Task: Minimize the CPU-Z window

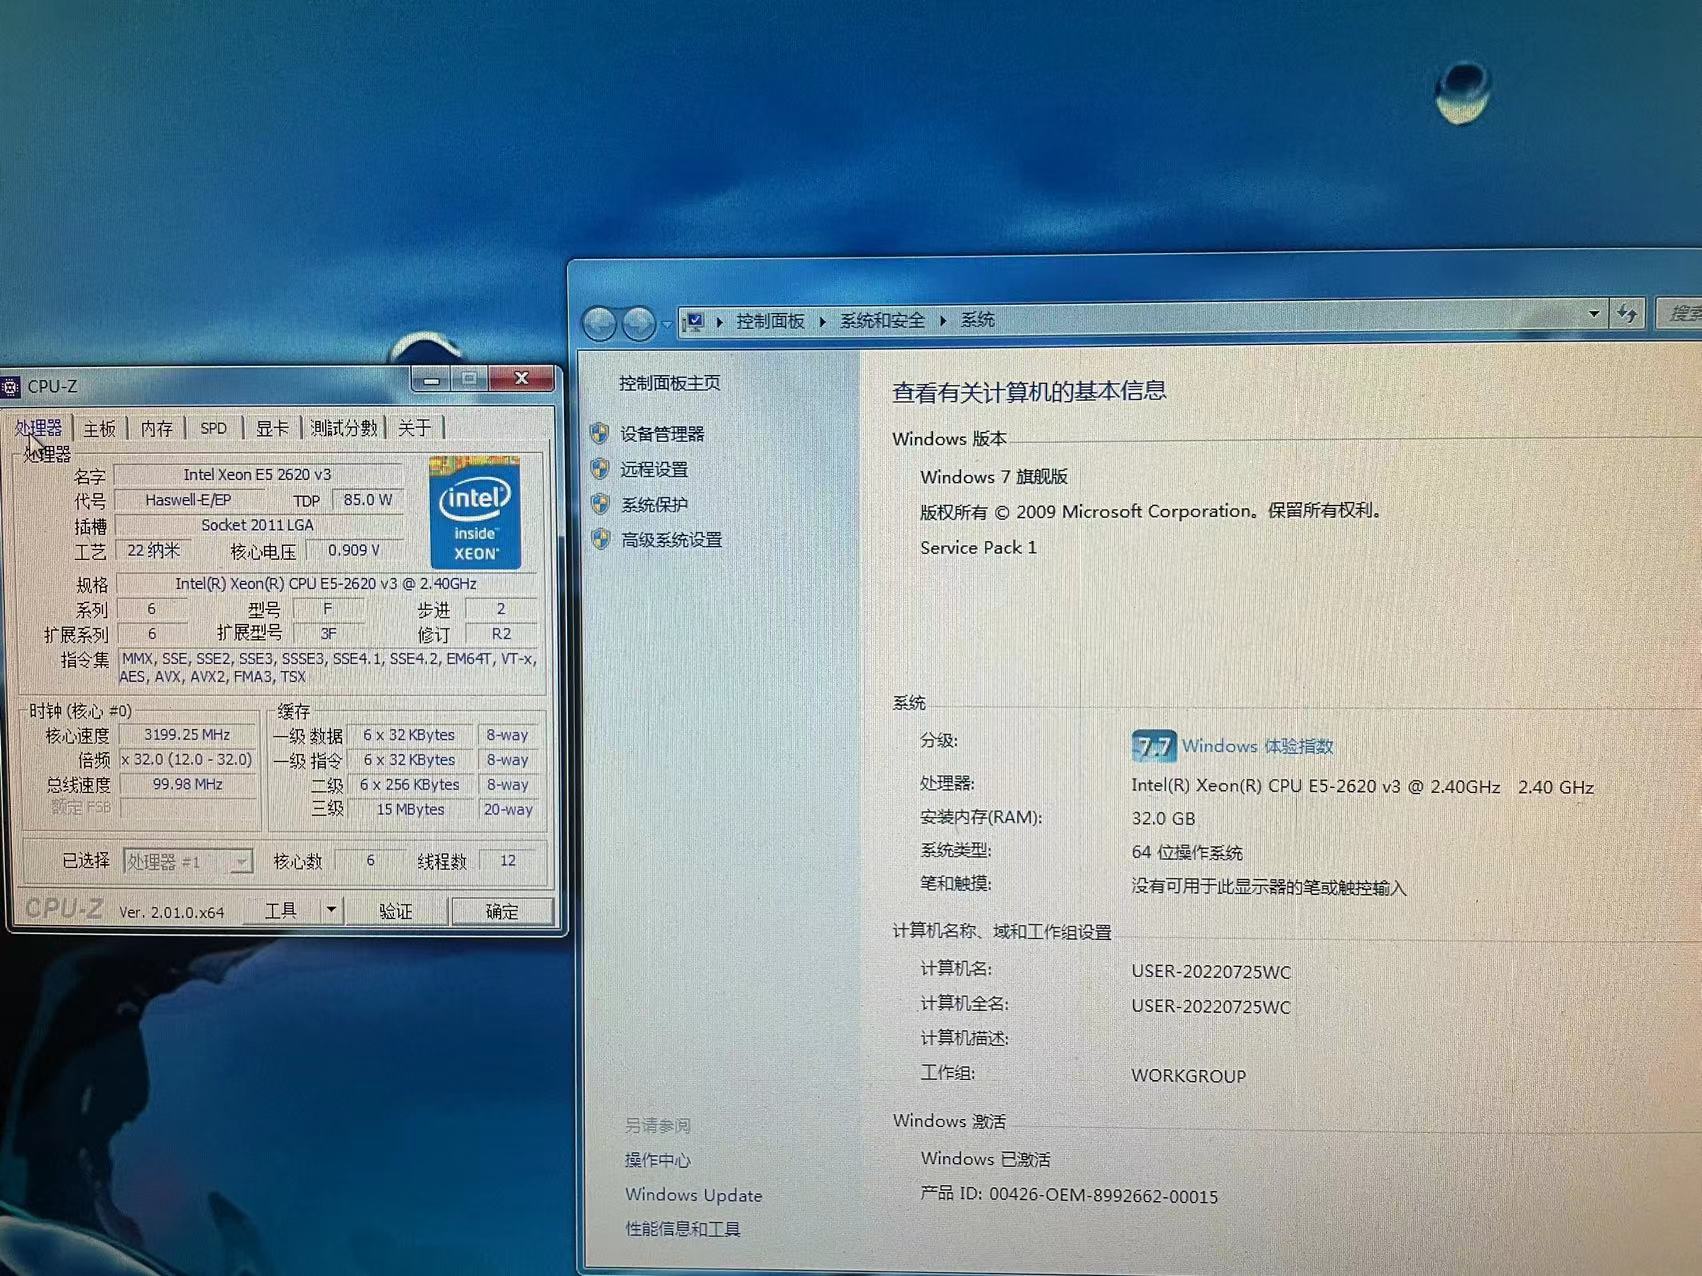Action: click(x=432, y=379)
